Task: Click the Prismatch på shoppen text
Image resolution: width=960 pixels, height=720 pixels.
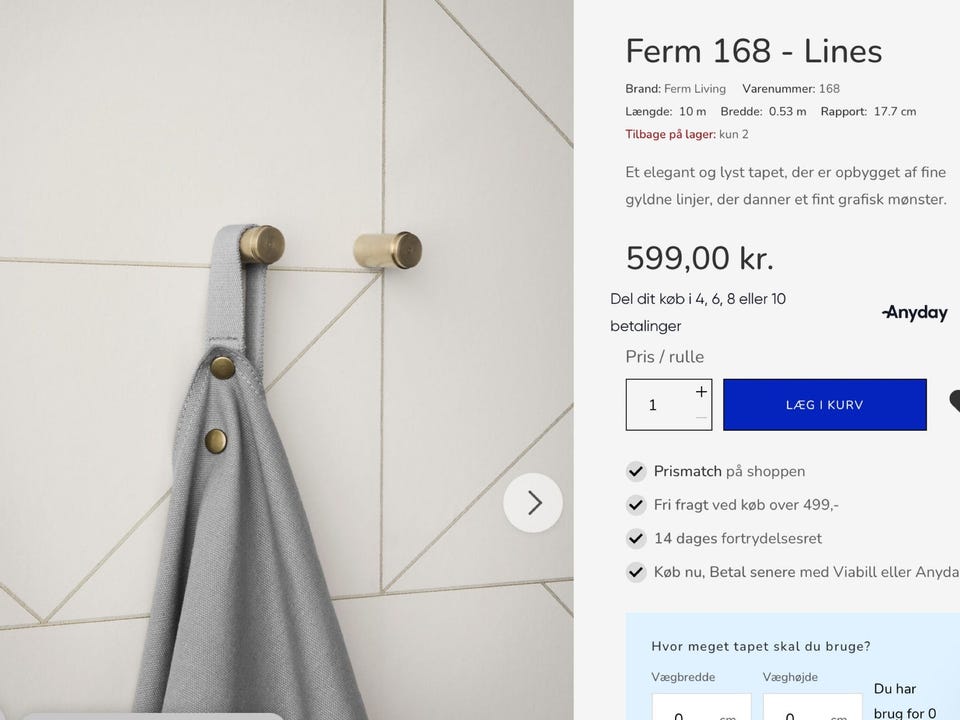Action: [729, 471]
